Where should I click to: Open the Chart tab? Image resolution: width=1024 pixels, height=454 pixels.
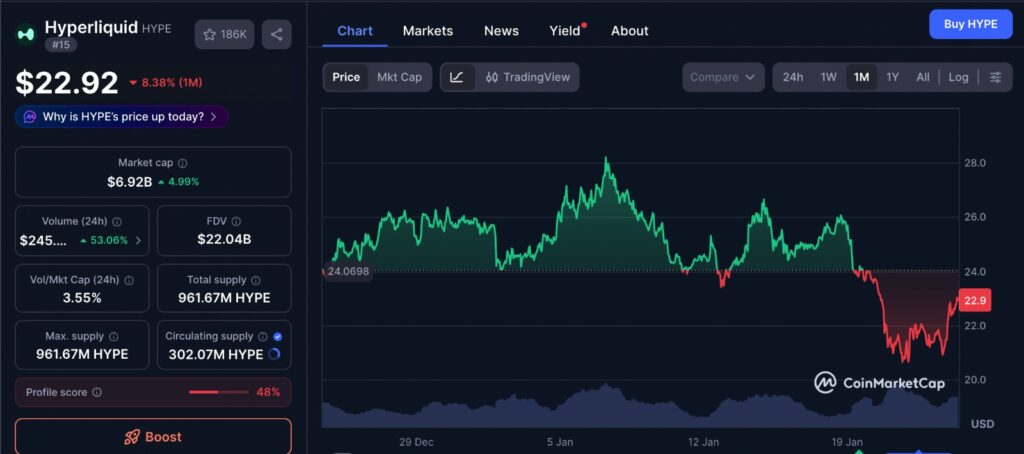[355, 31]
